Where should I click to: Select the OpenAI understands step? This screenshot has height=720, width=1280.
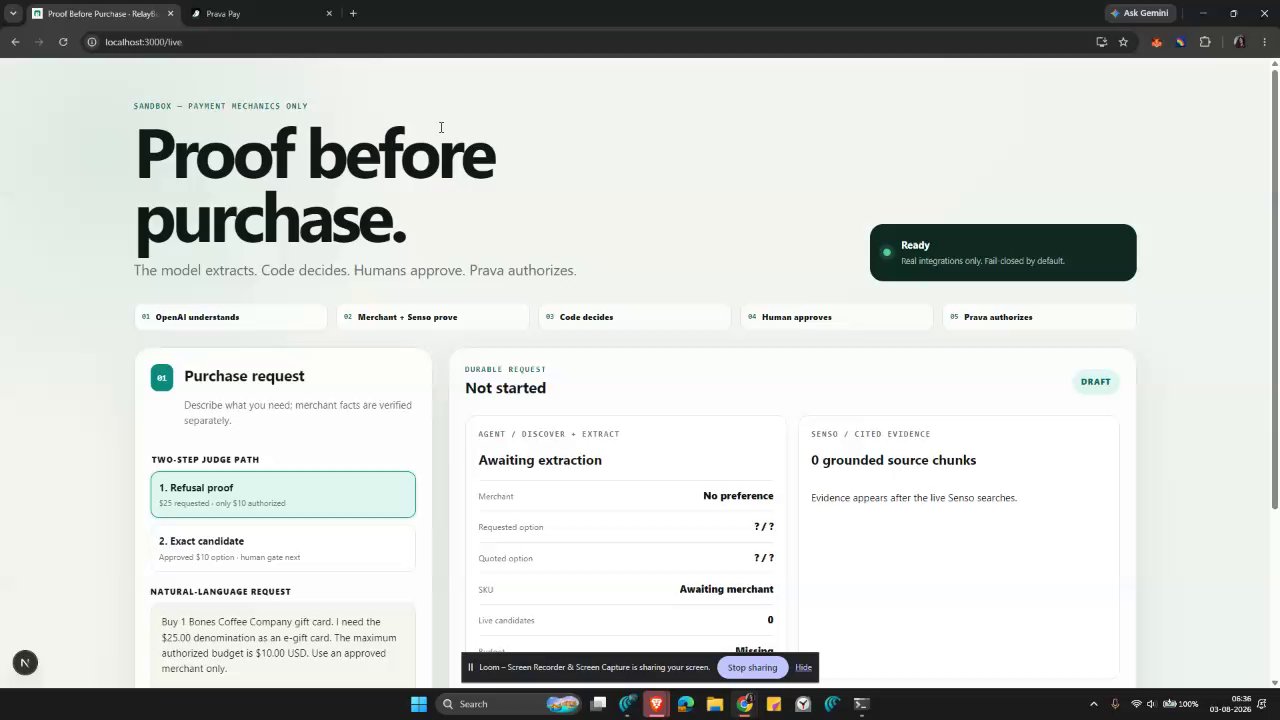pyautogui.click(x=231, y=317)
